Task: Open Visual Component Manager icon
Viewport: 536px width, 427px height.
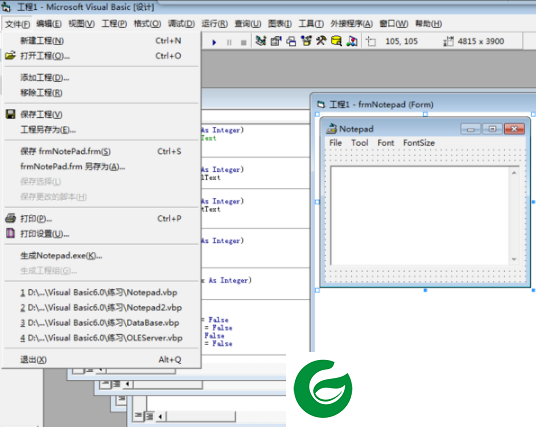Action: tap(352, 41)
